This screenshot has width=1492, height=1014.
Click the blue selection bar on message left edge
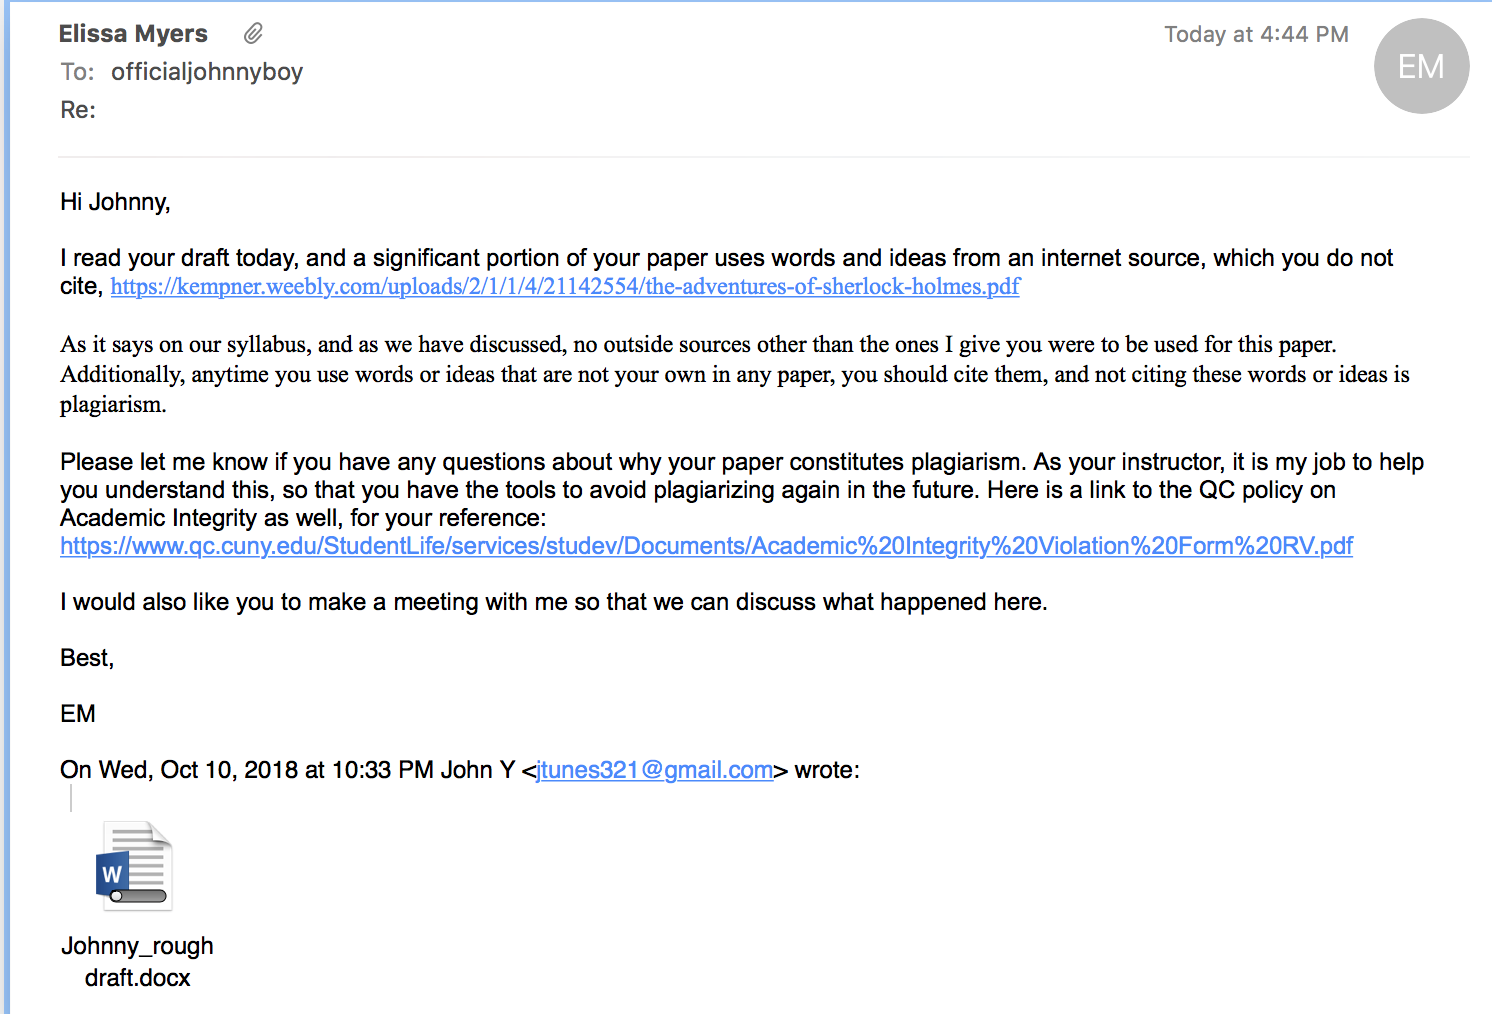(x=5, y=507)
